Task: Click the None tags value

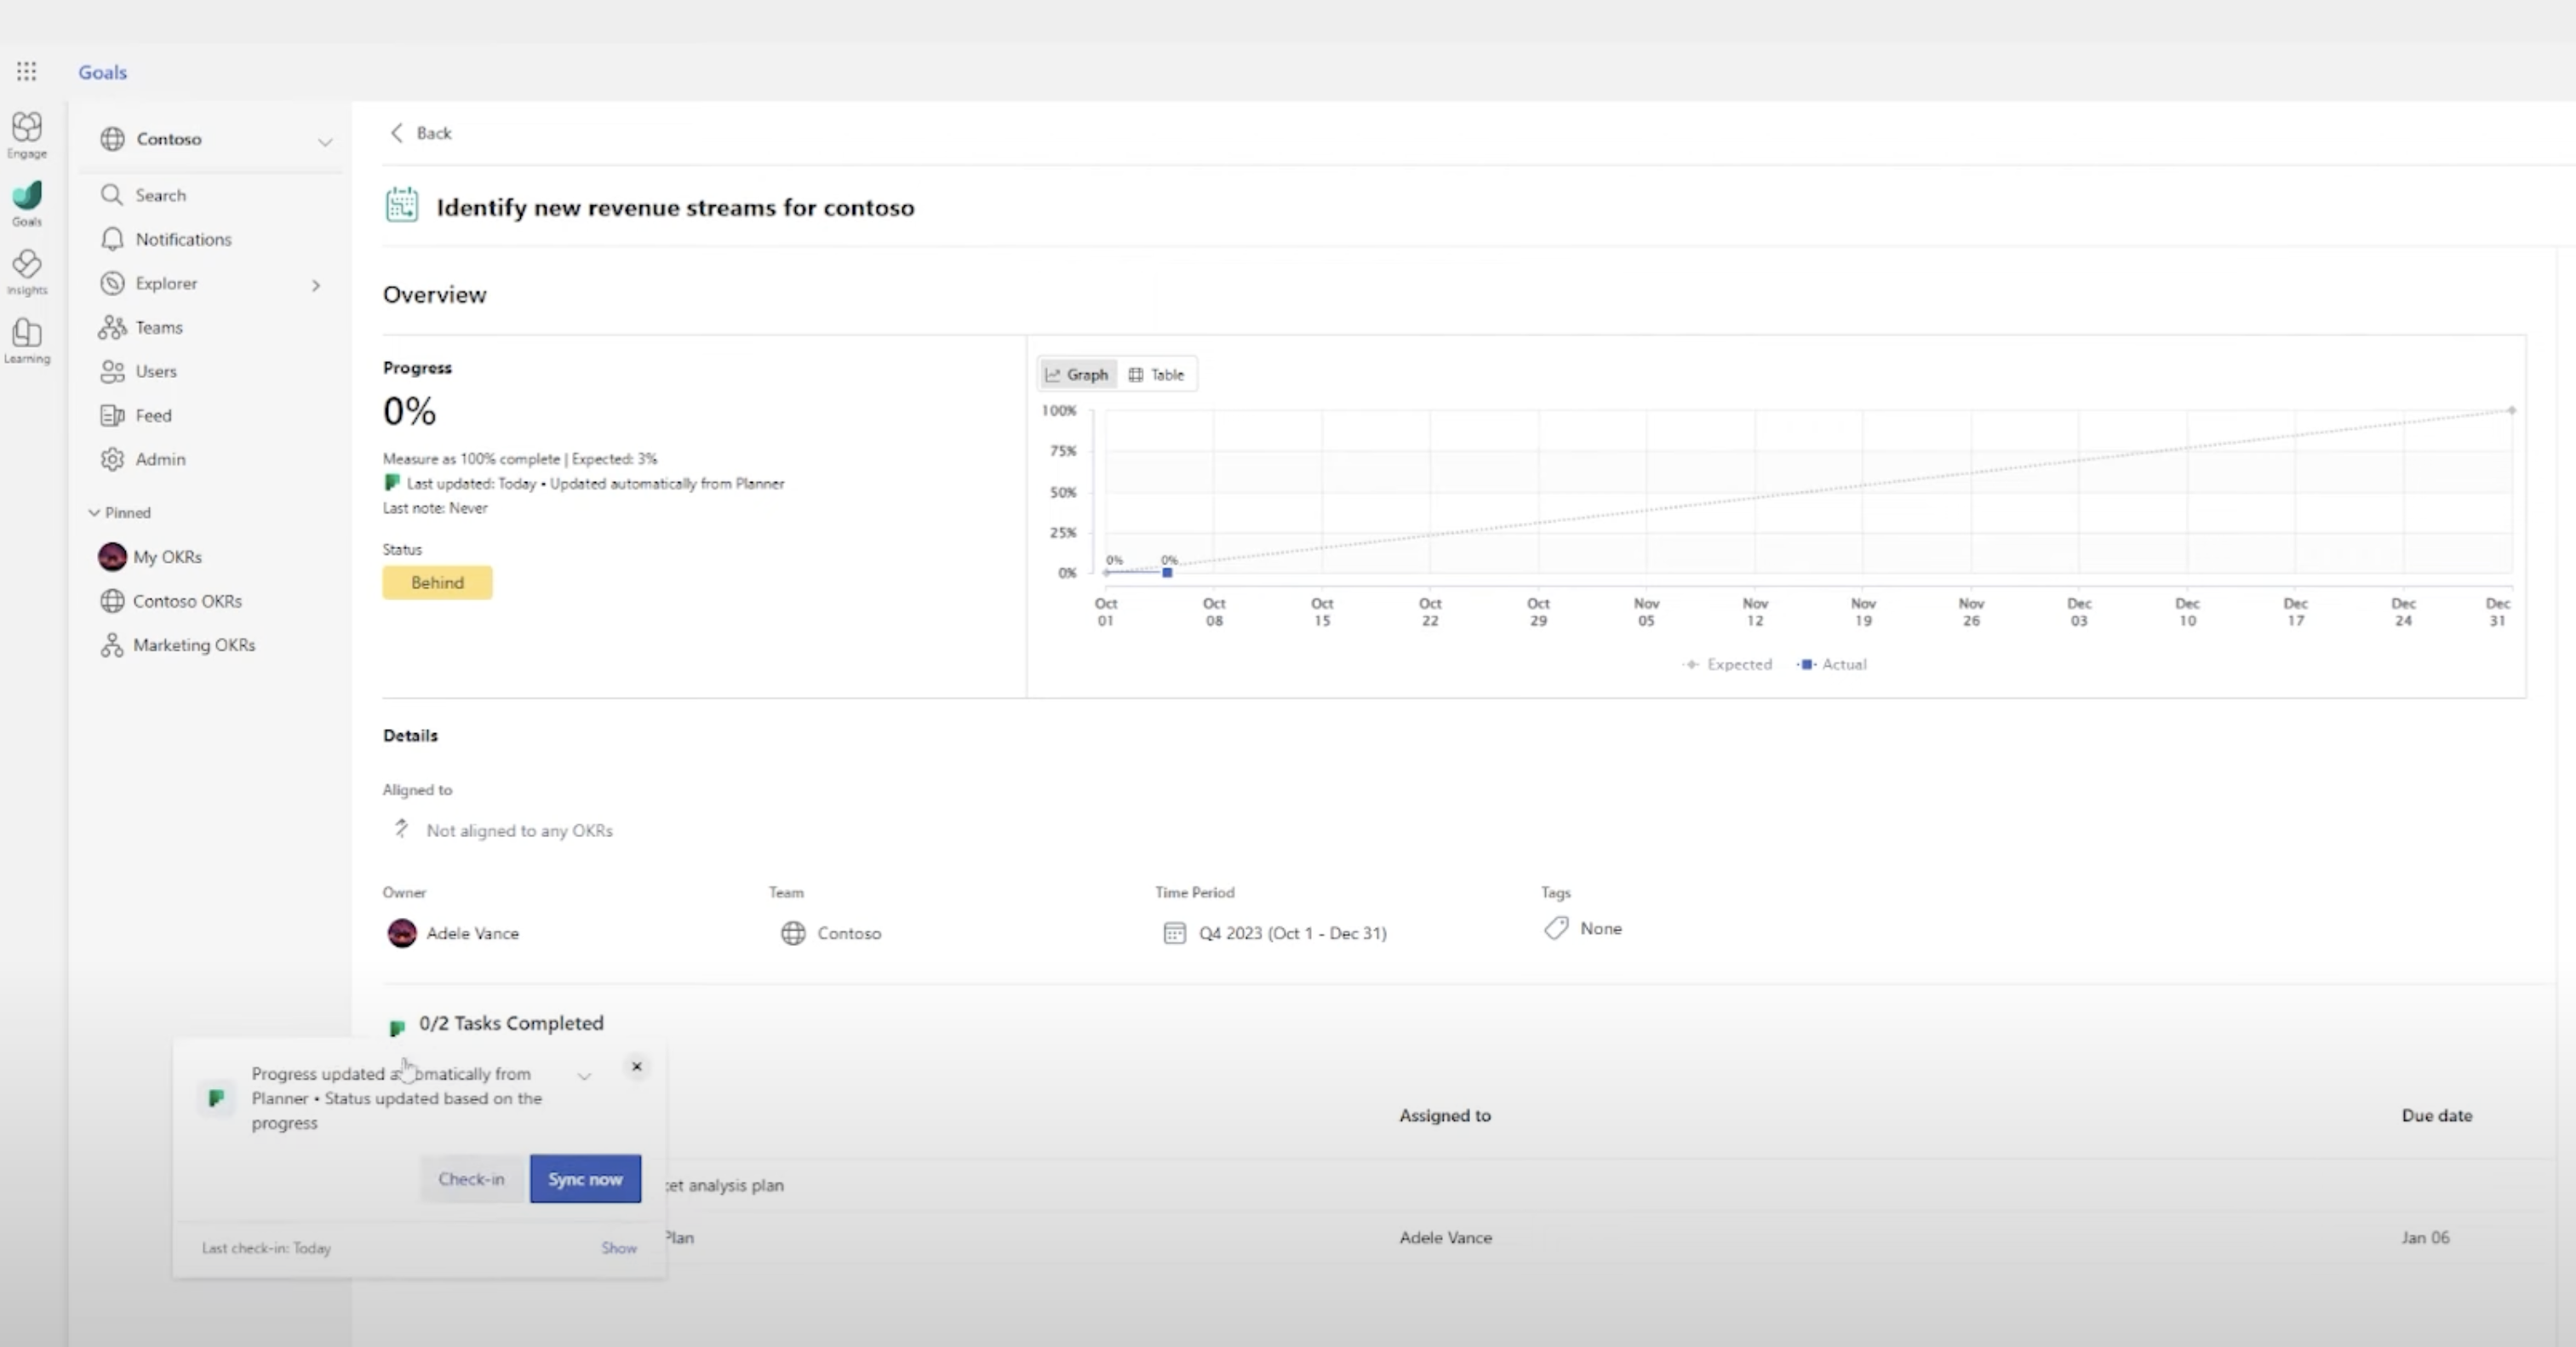Action: (x=1601, y=928)
